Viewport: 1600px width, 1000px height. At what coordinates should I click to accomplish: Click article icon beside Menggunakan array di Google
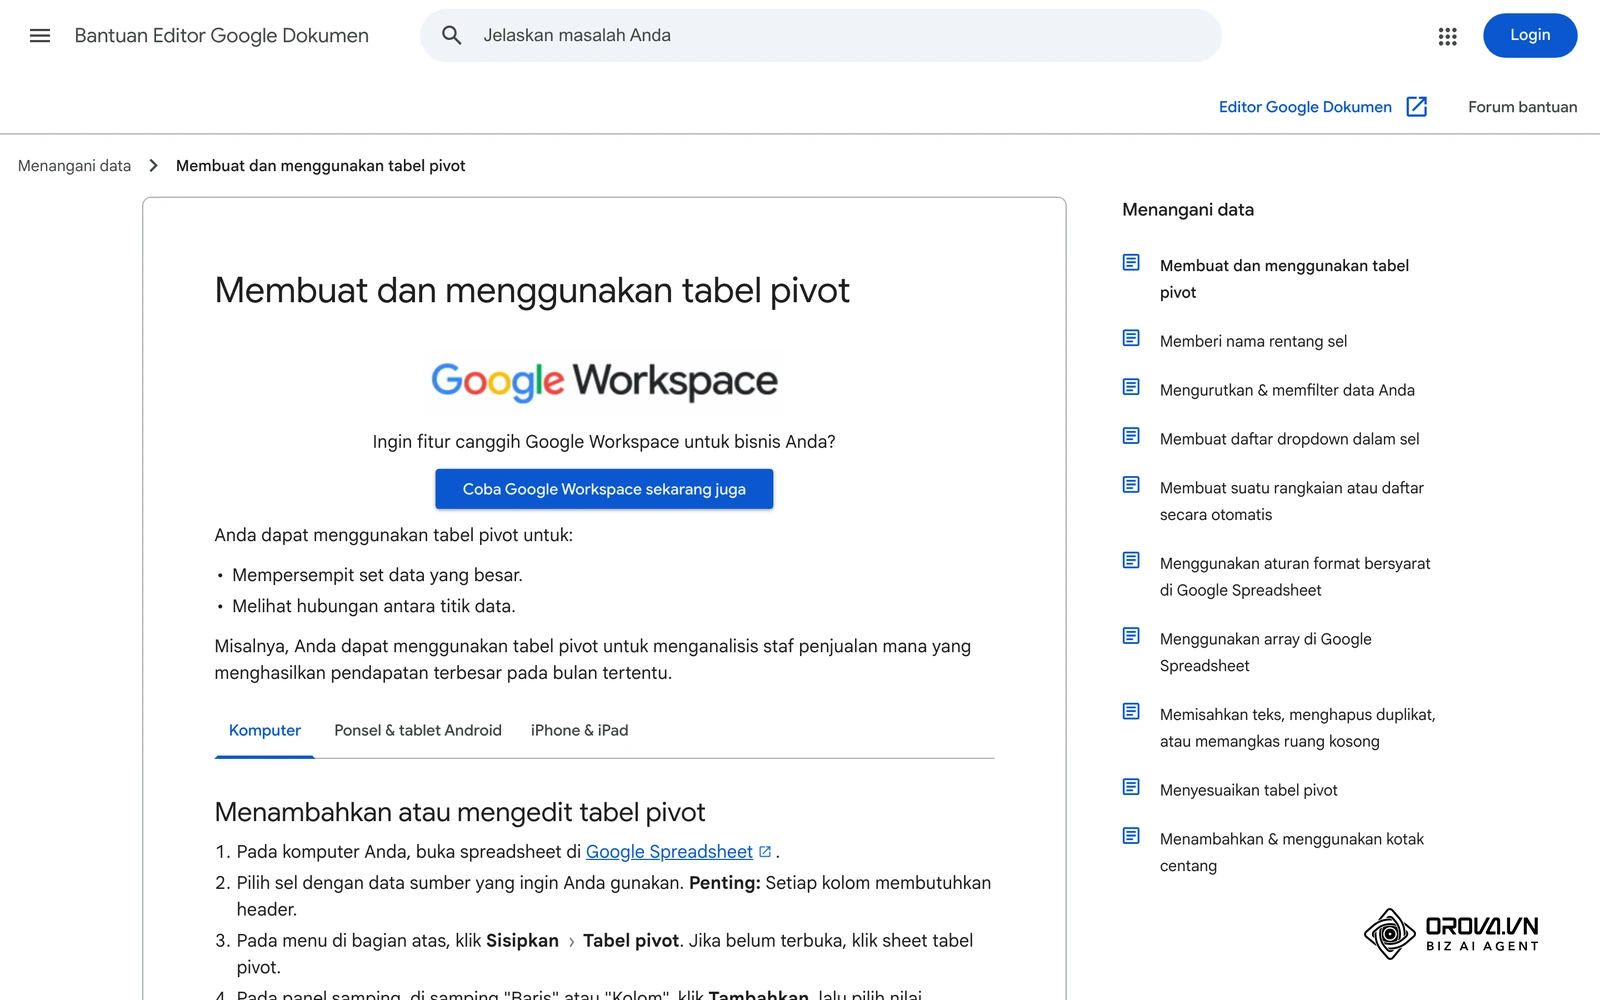click(x=1131, y=636)
